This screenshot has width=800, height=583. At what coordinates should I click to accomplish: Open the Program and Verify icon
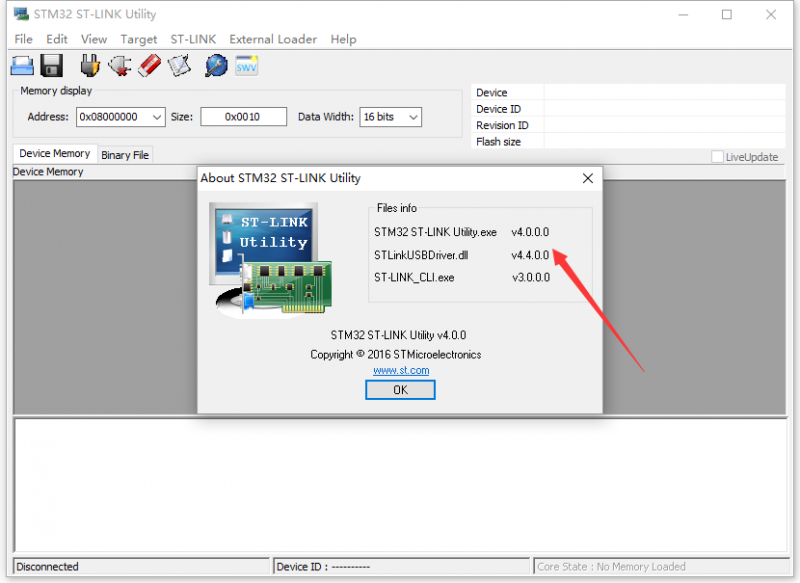(180, 65)
